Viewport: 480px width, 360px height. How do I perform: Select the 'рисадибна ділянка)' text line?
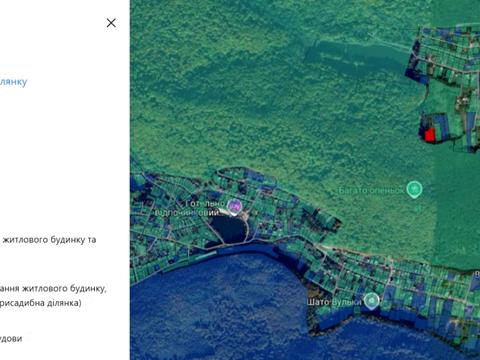(x=40, y=303)
